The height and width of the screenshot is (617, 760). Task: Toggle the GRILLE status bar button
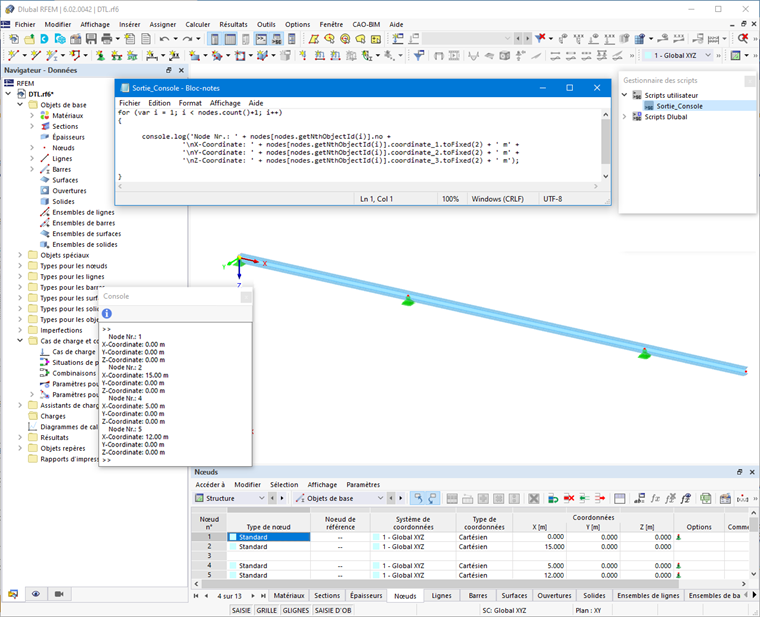click(267, 610)
